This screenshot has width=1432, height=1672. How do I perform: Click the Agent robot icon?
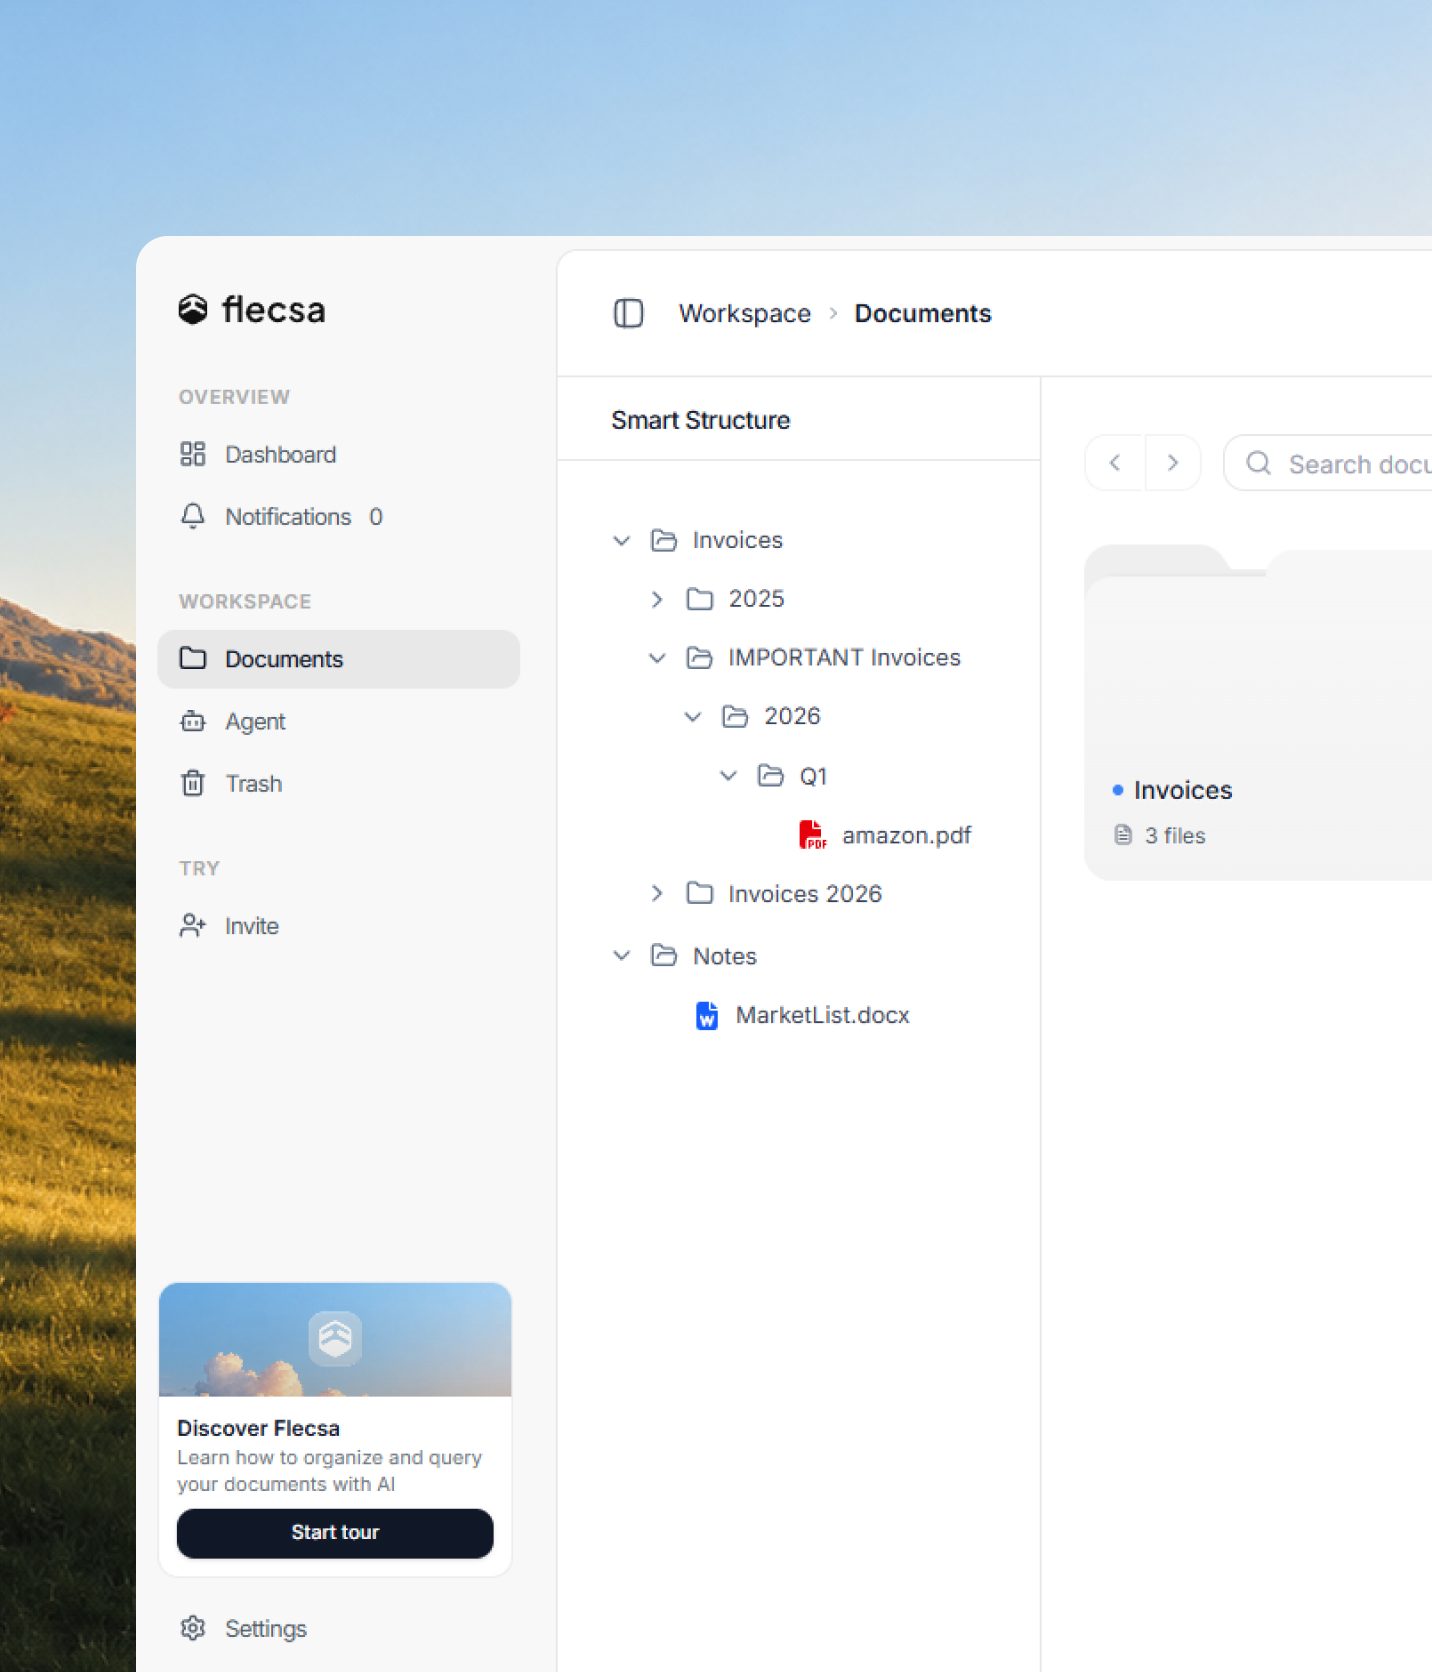click(x=193, y=721)
